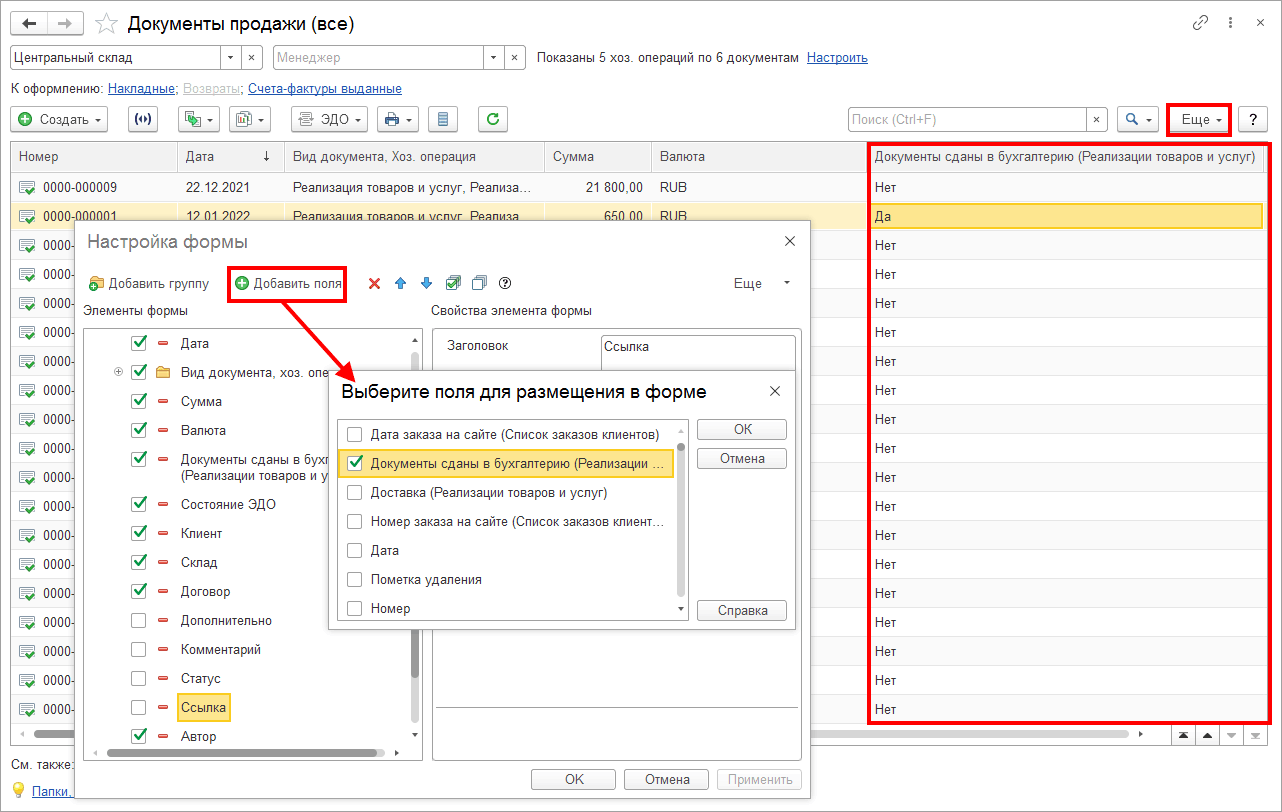Open the ЭДО dropdown menu
The image size is (1282, 812).
pyautogui.click(x=330, y=119)
